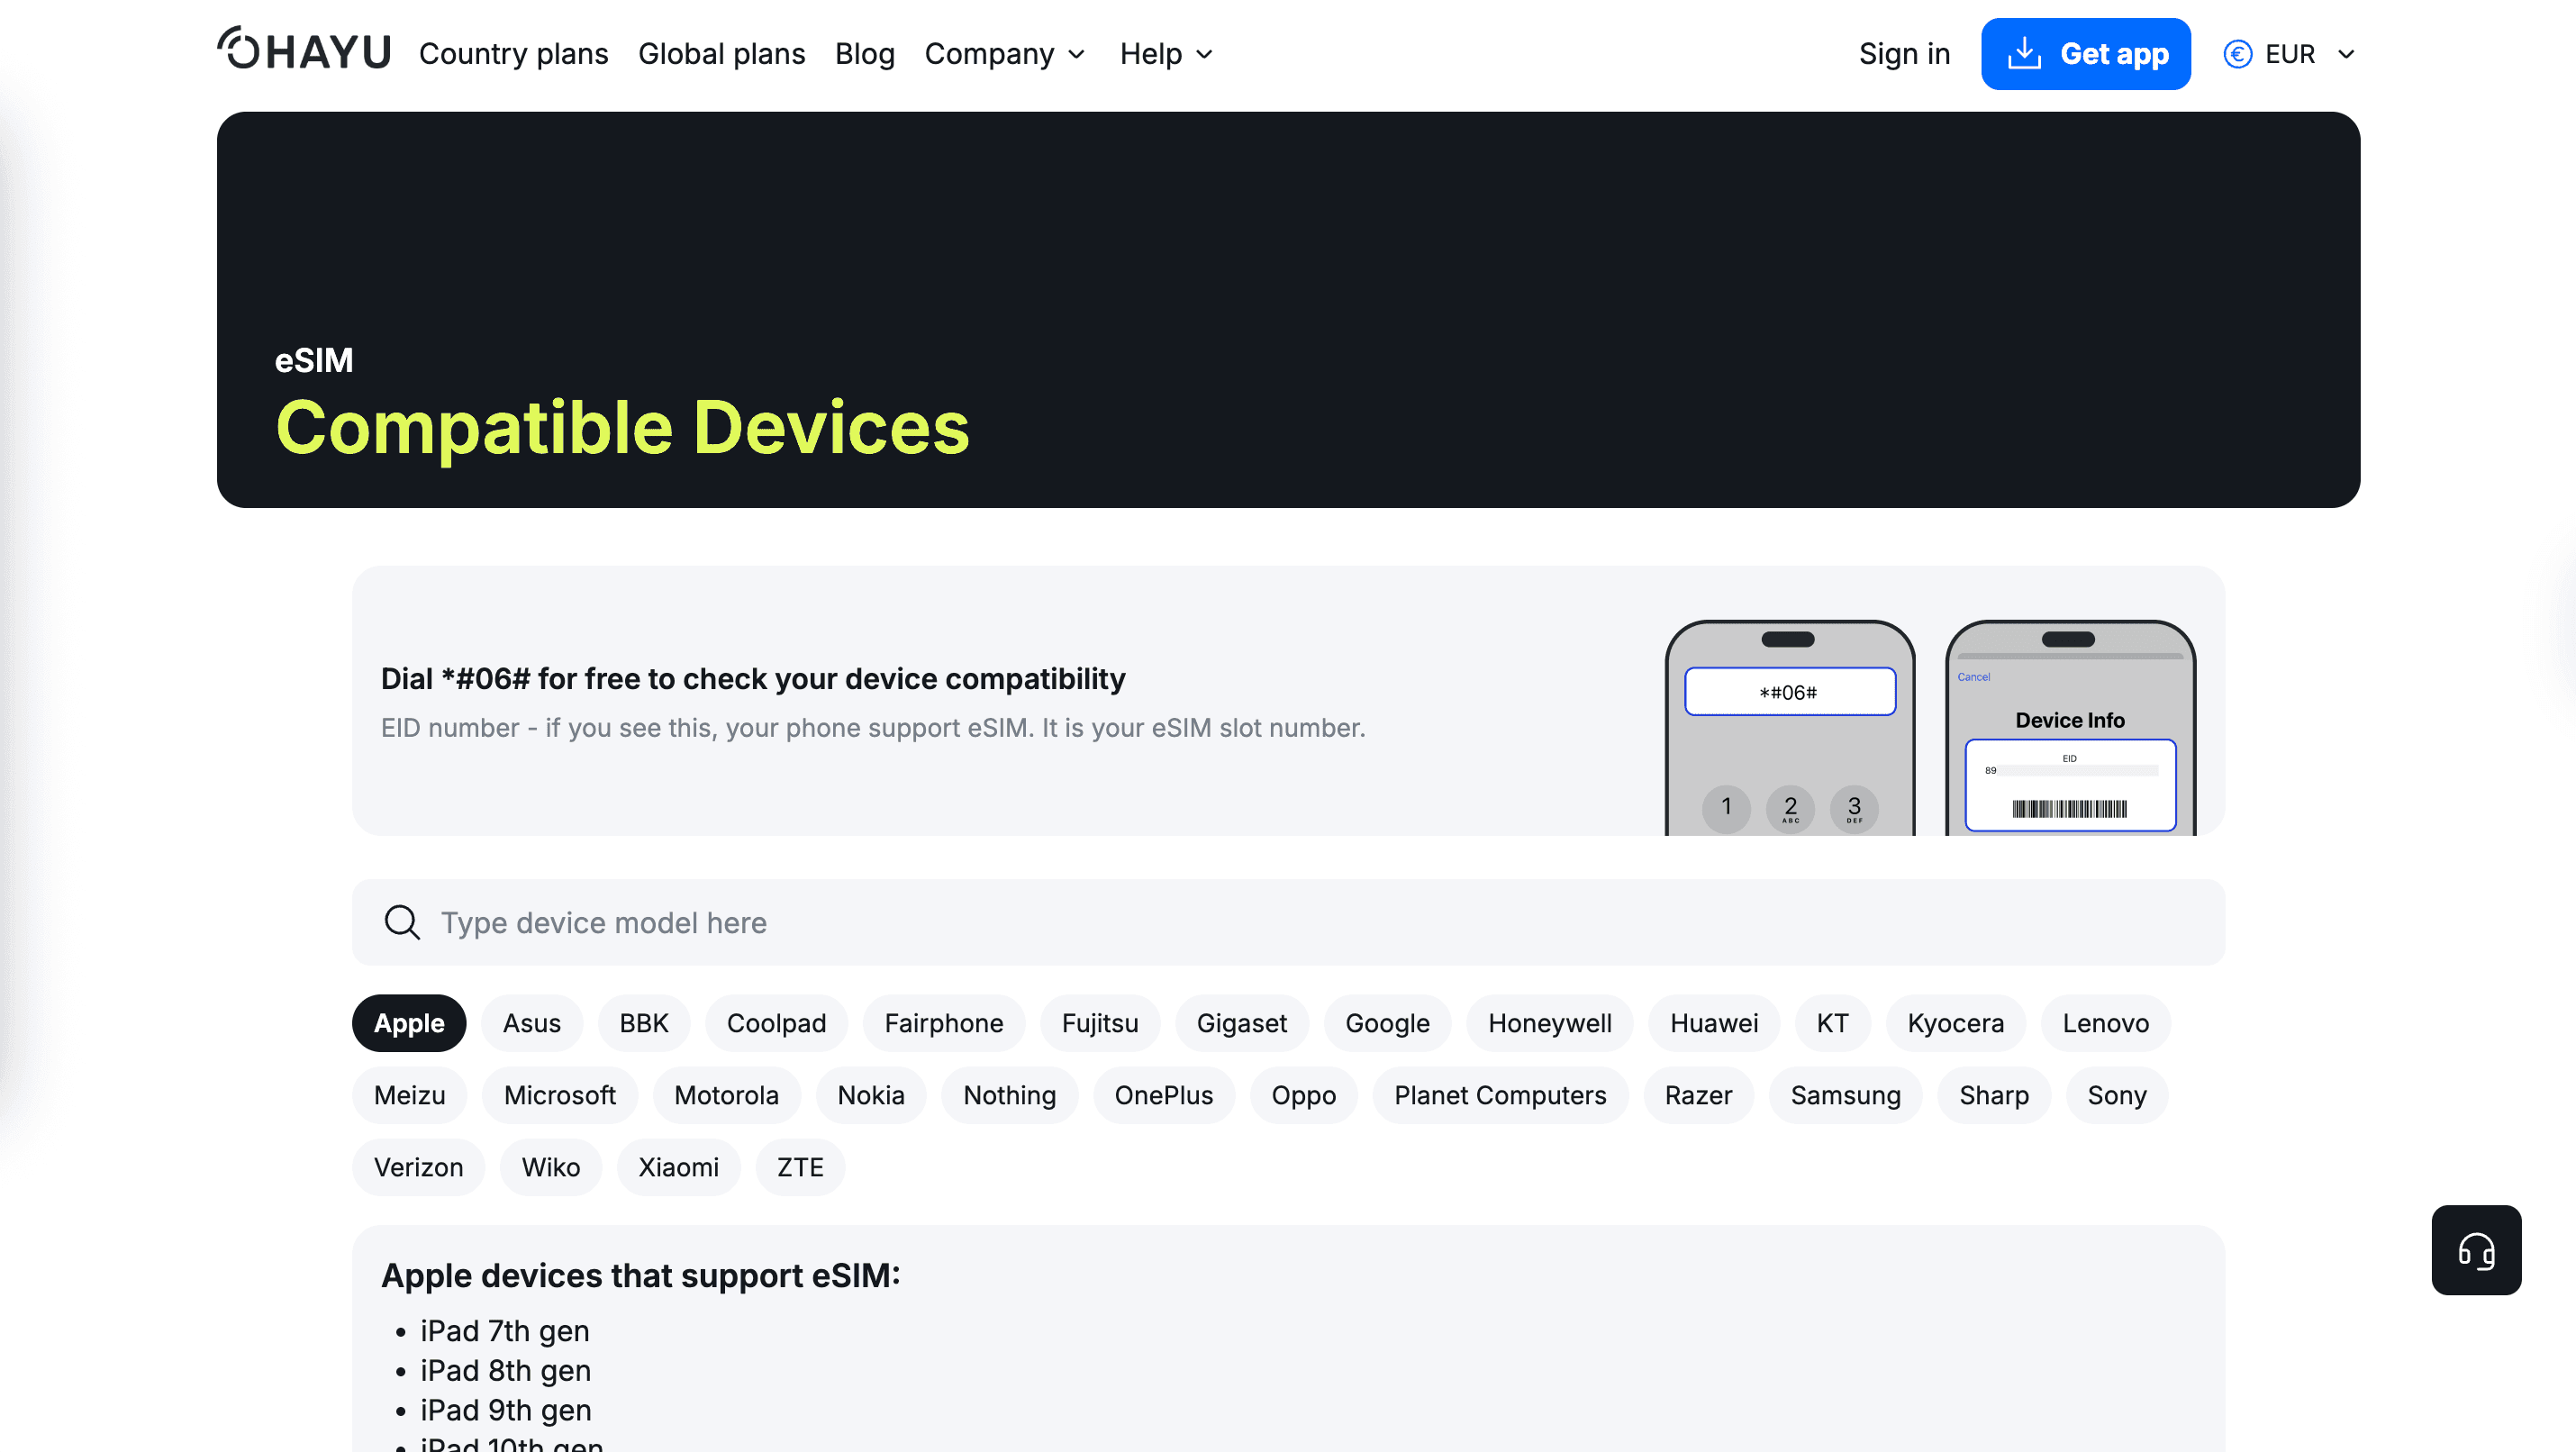Image resolution: width=2576 pixels, height=1452 pixels.
Task: Select the Oppo brand filter
Action: tap(1303, 1095)
